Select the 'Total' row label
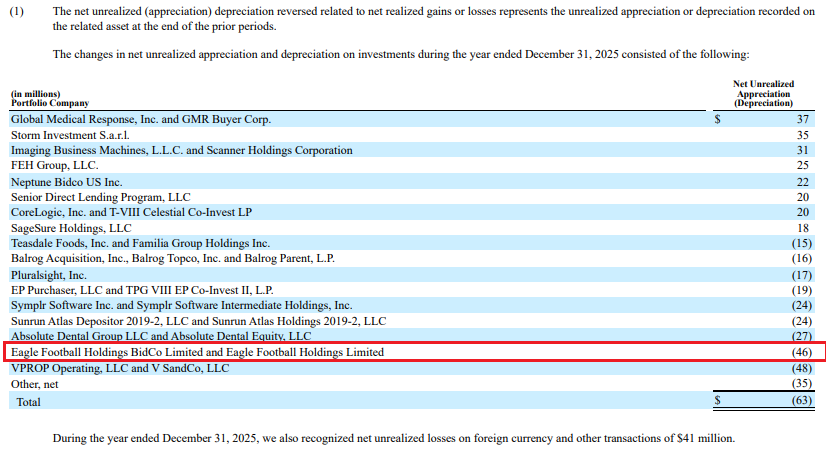 point(28,402)
